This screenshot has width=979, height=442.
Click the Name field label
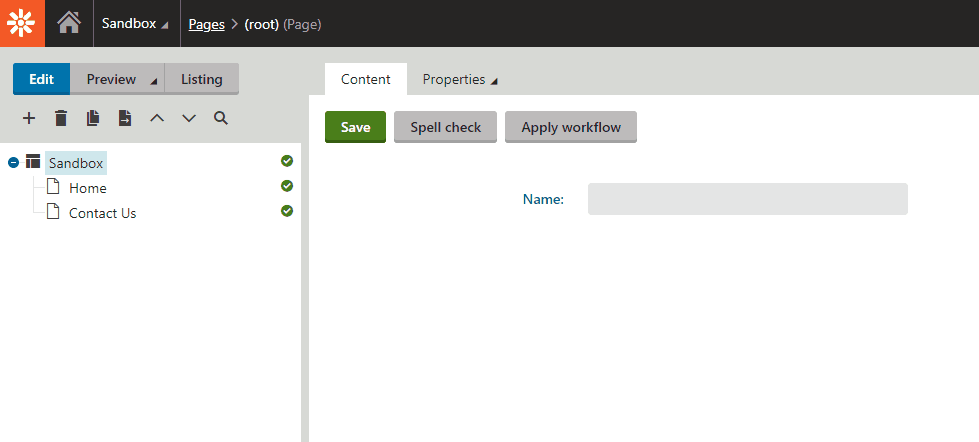click(x=543, y=199)
